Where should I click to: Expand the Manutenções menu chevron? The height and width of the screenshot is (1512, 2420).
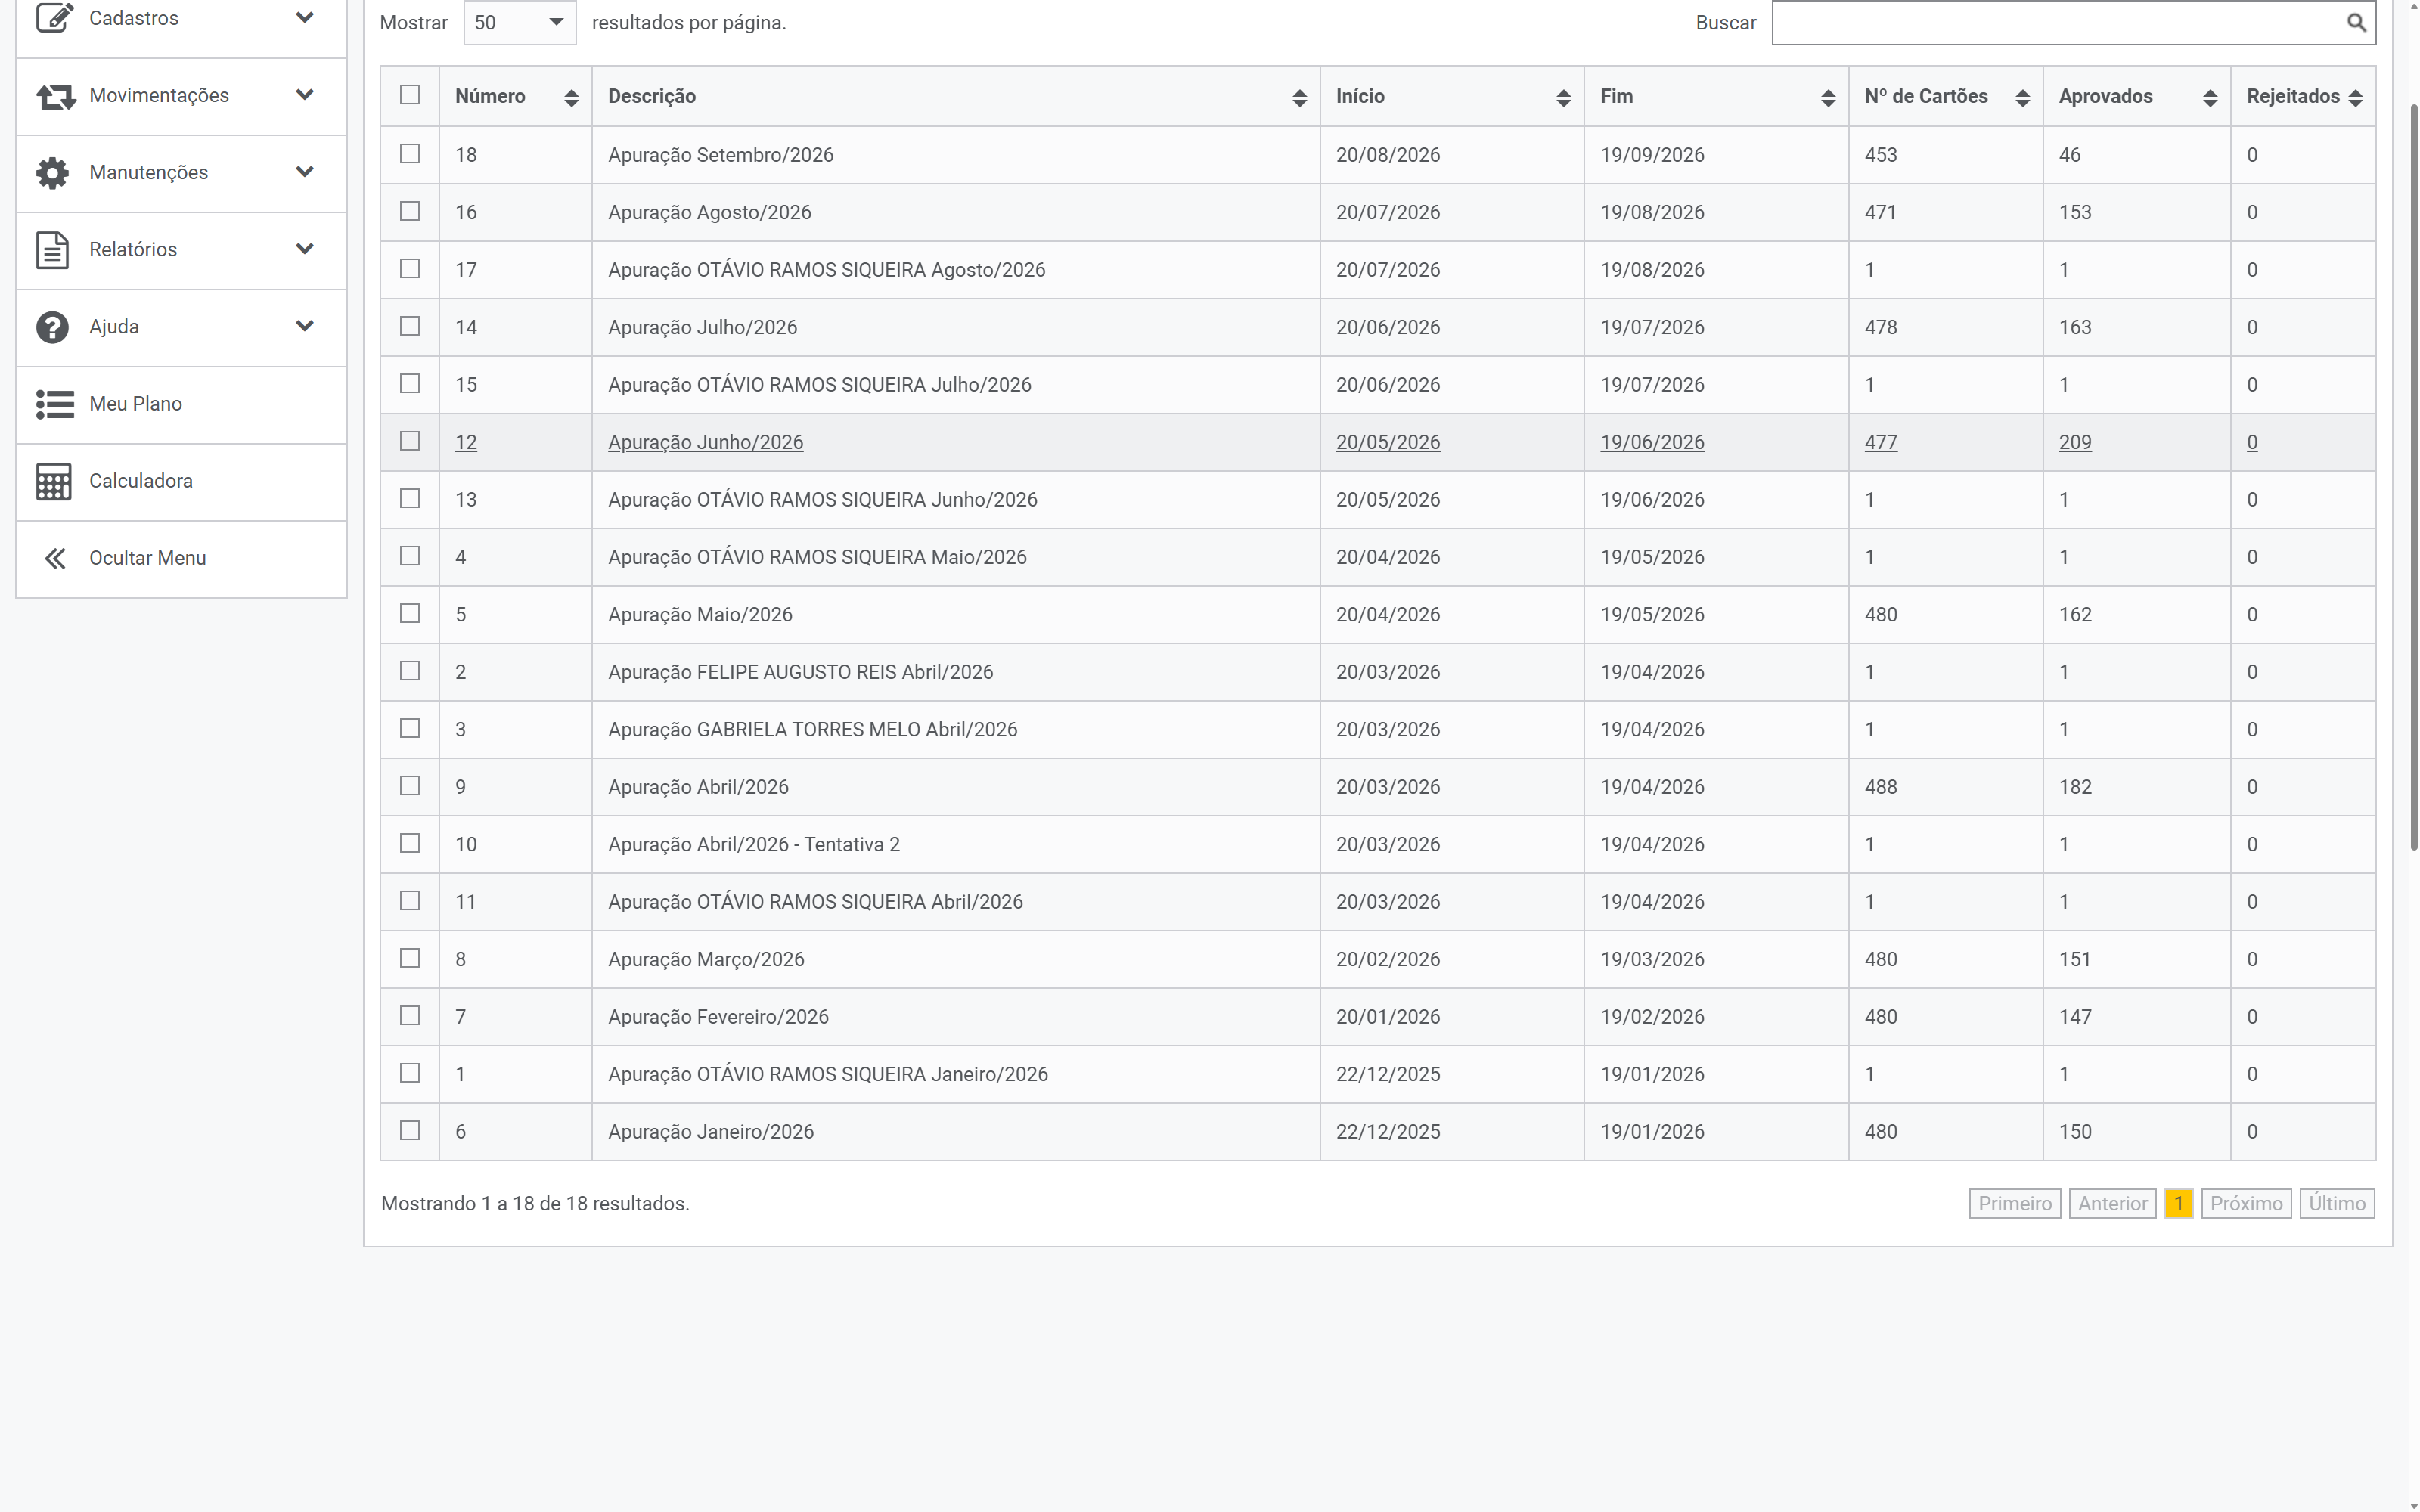click(305, 171)
